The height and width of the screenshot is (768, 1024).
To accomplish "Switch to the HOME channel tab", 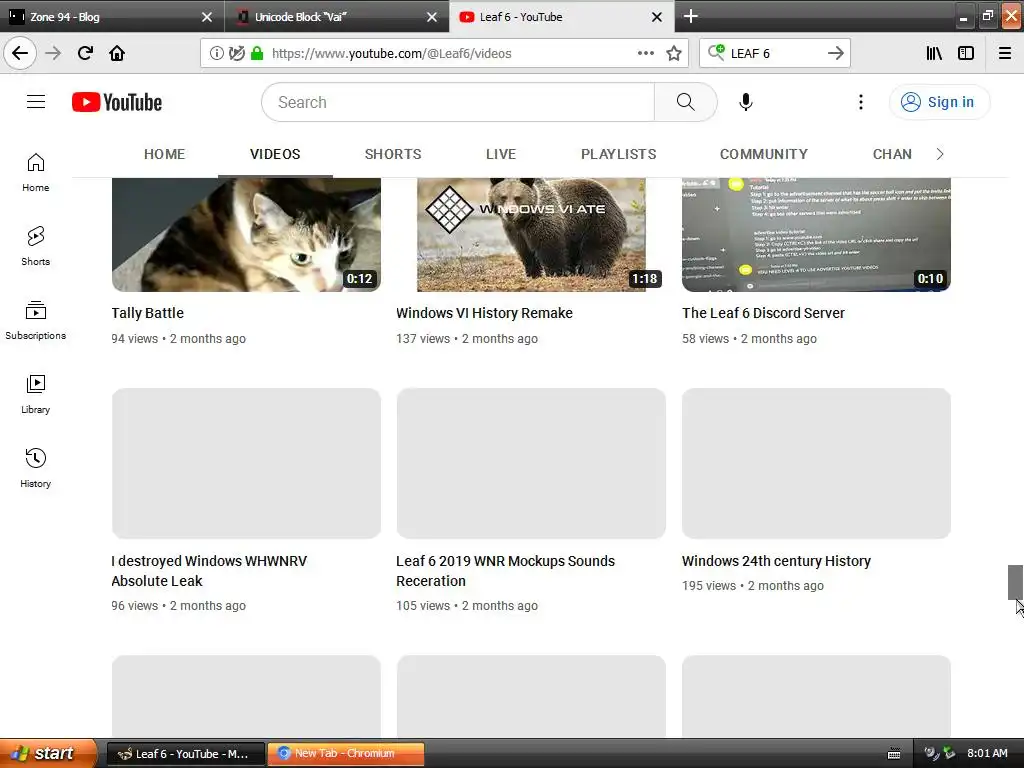I will 165,154.
